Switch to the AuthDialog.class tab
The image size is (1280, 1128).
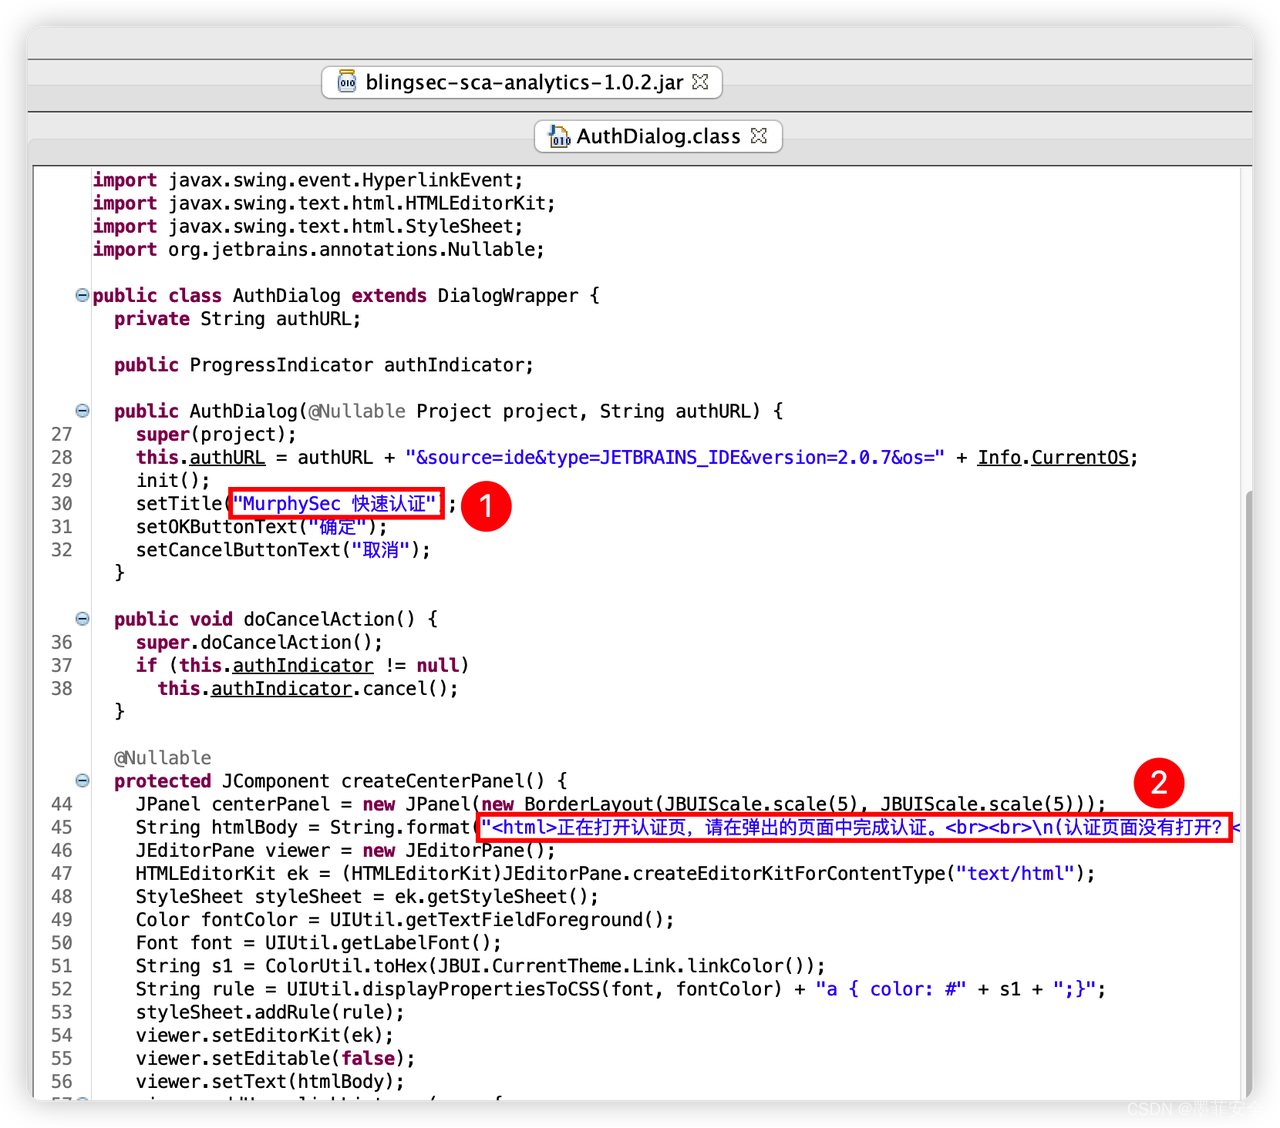(658, 136)
